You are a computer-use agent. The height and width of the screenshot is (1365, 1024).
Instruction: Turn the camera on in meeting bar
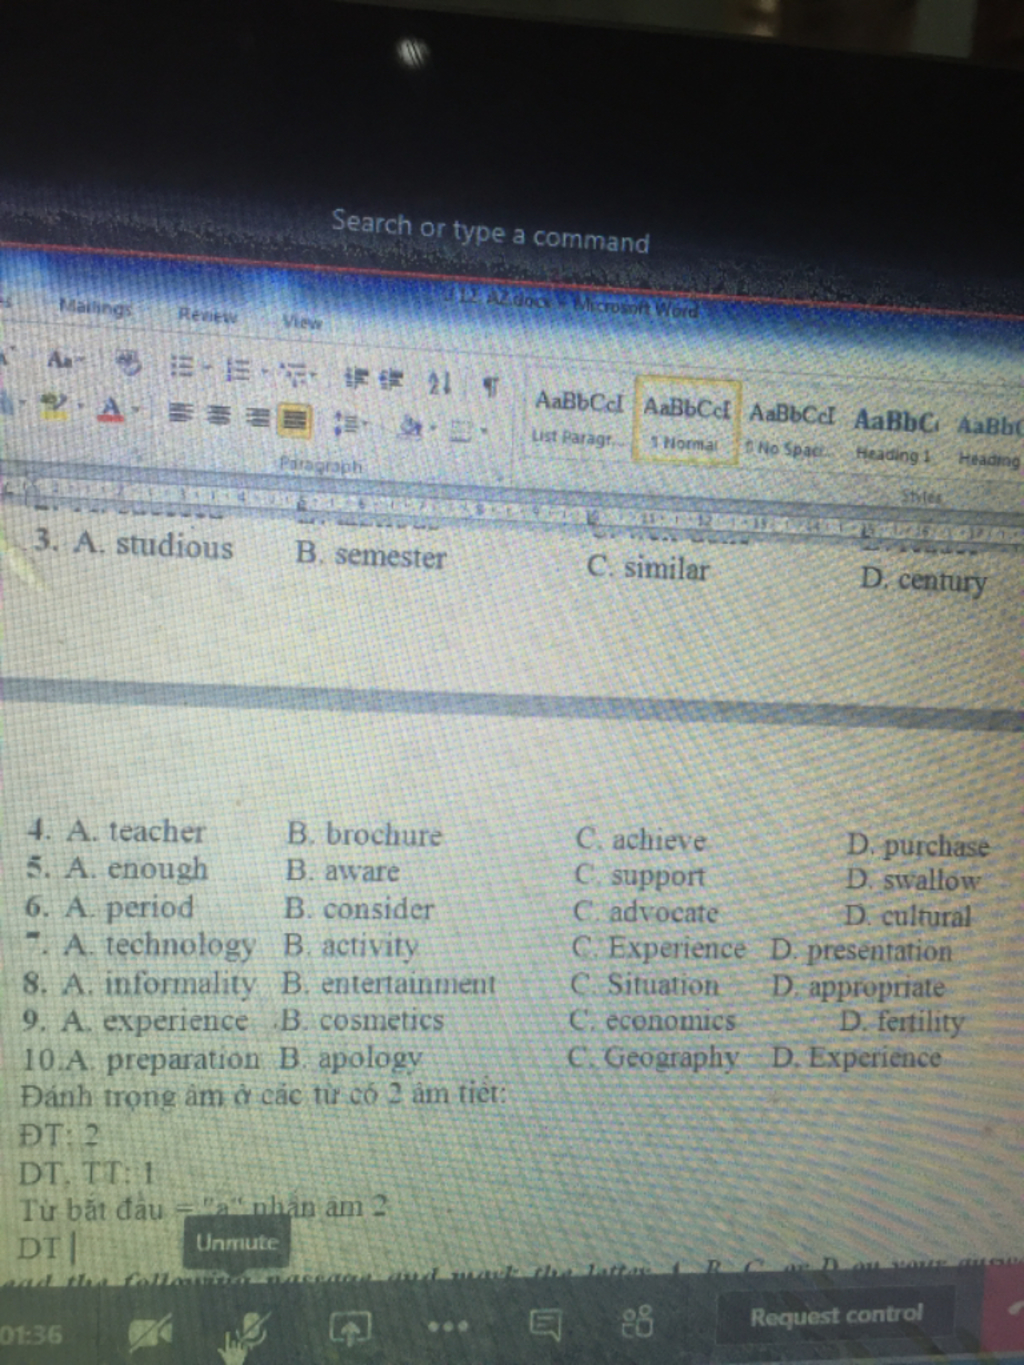pos(150,1332)
